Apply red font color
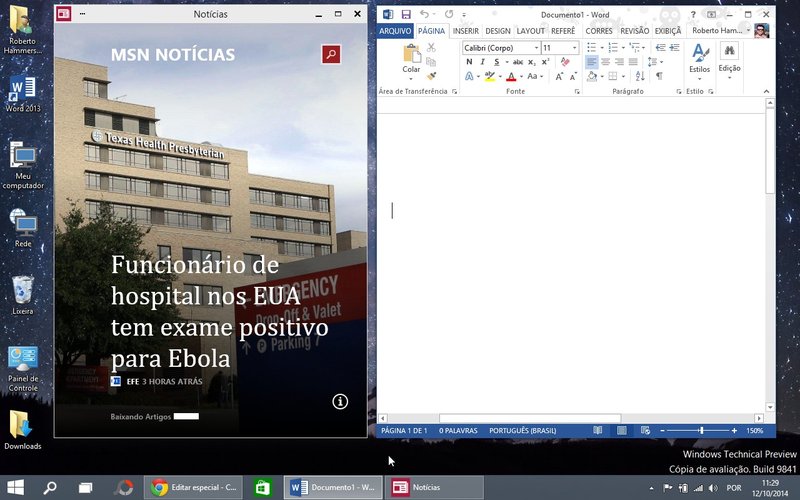This screenshot has height=500, width=800. [x=511, y=76]
